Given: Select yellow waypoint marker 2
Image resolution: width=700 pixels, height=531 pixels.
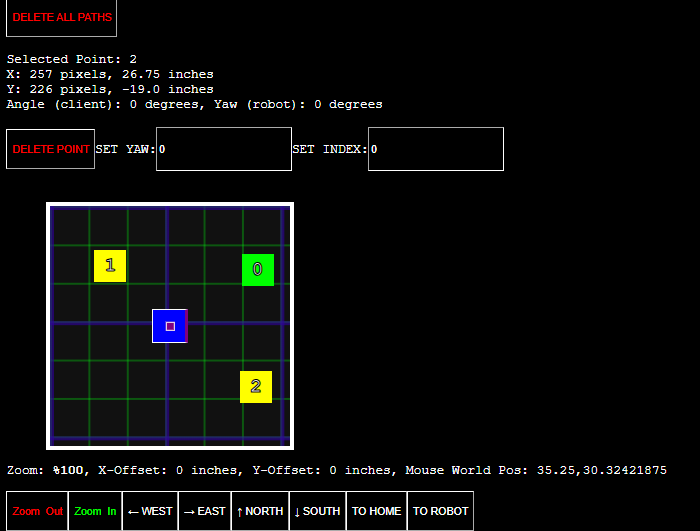Looking at the screenshot, I should [256, 387].
